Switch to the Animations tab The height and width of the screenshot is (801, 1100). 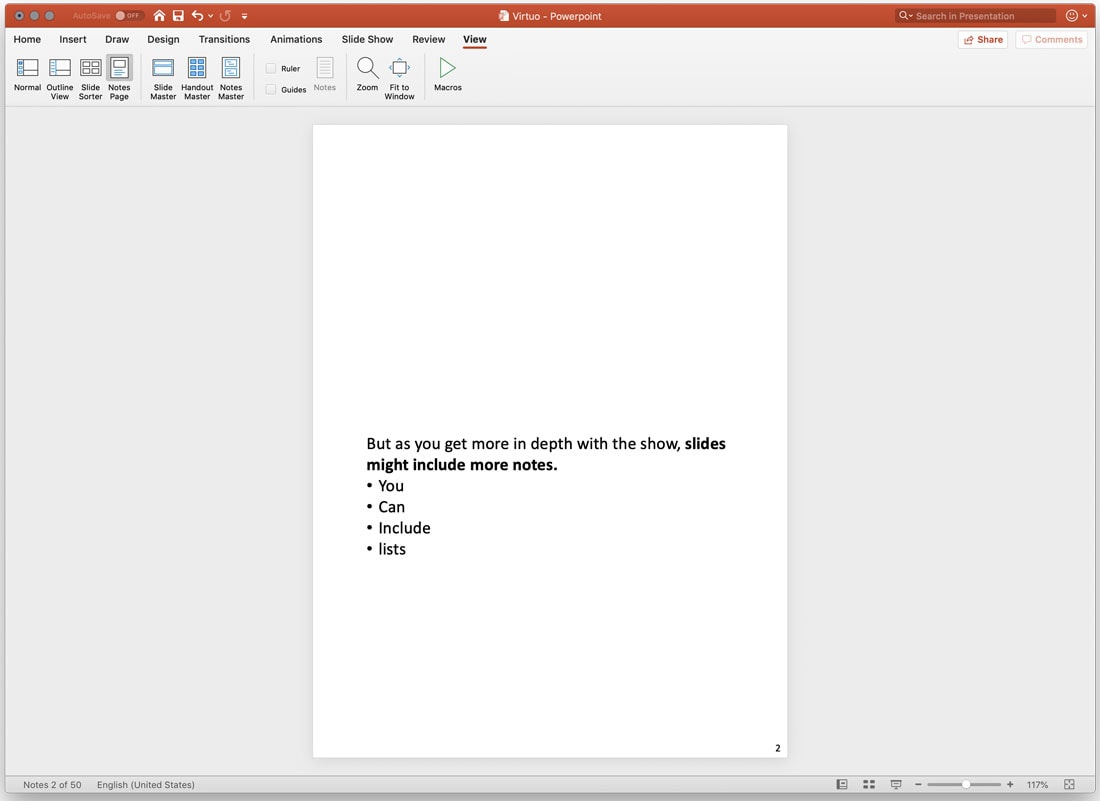[296, 39]
